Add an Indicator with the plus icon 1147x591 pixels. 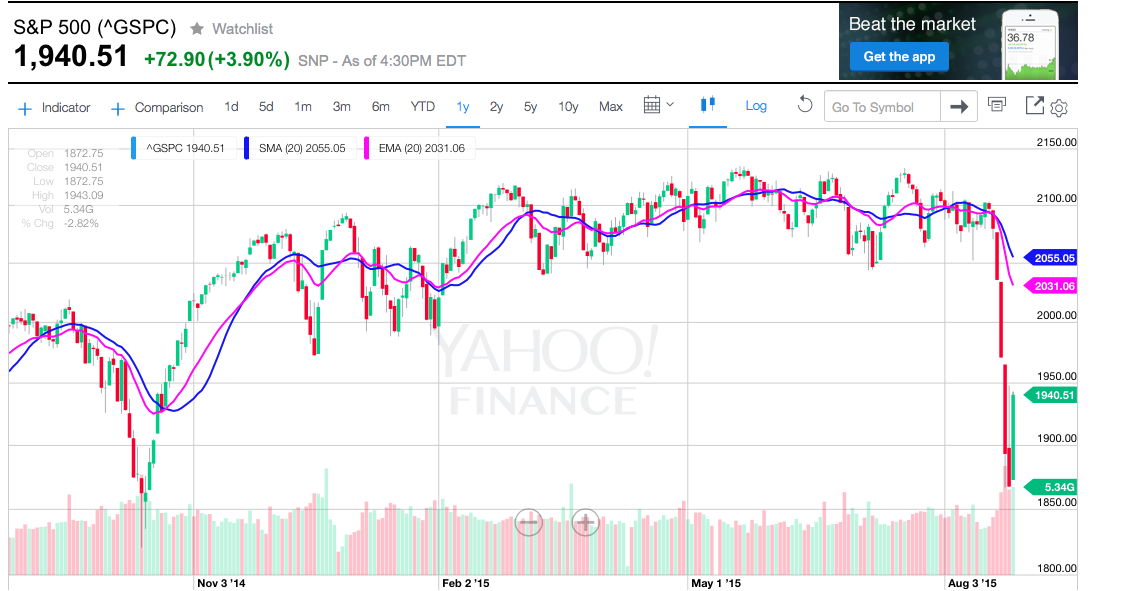(25, 108)
